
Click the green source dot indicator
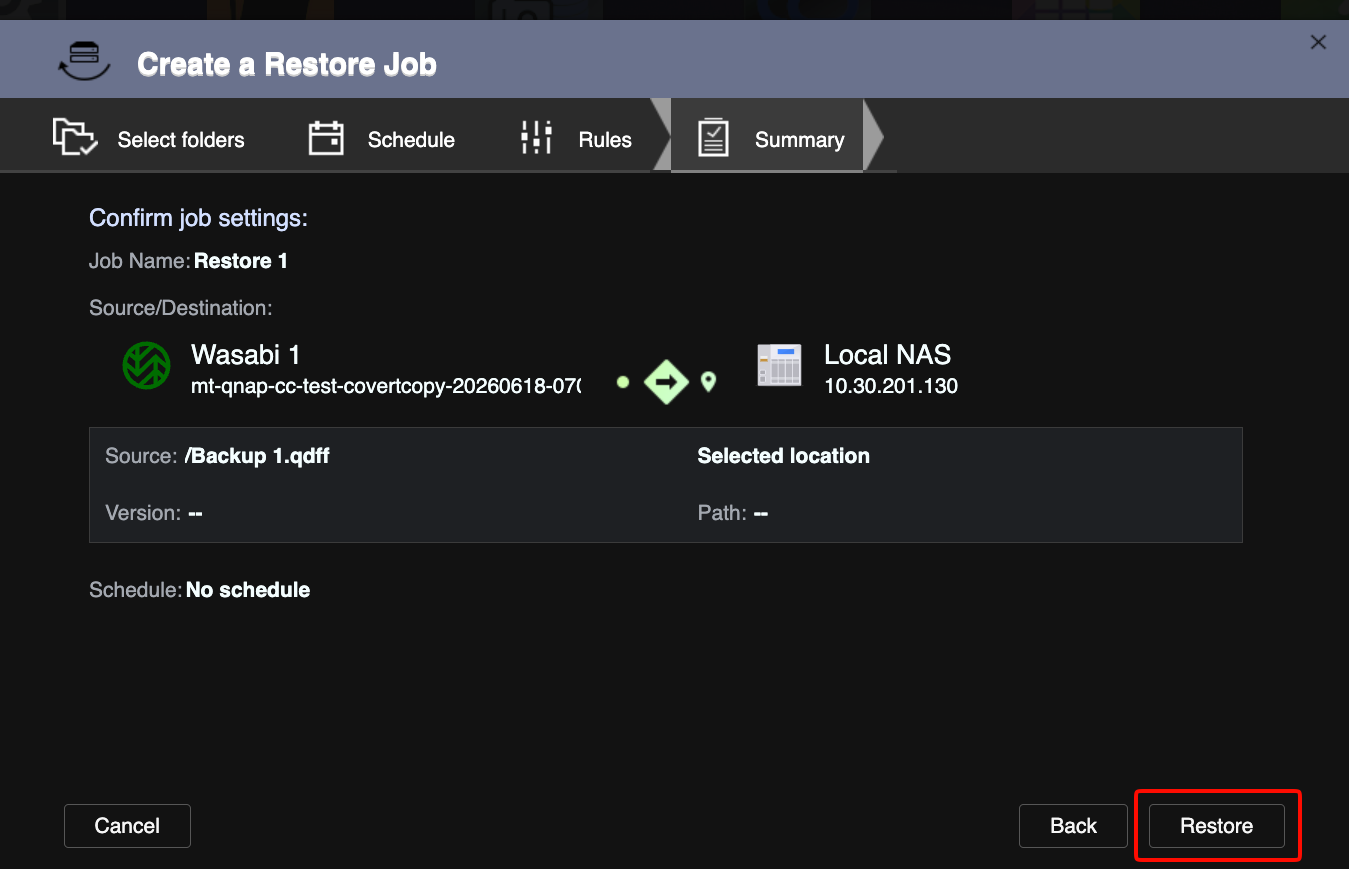623,382
